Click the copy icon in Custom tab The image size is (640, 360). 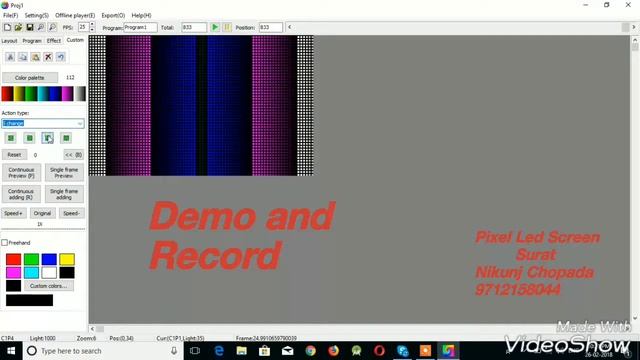[x=23, y=57]
